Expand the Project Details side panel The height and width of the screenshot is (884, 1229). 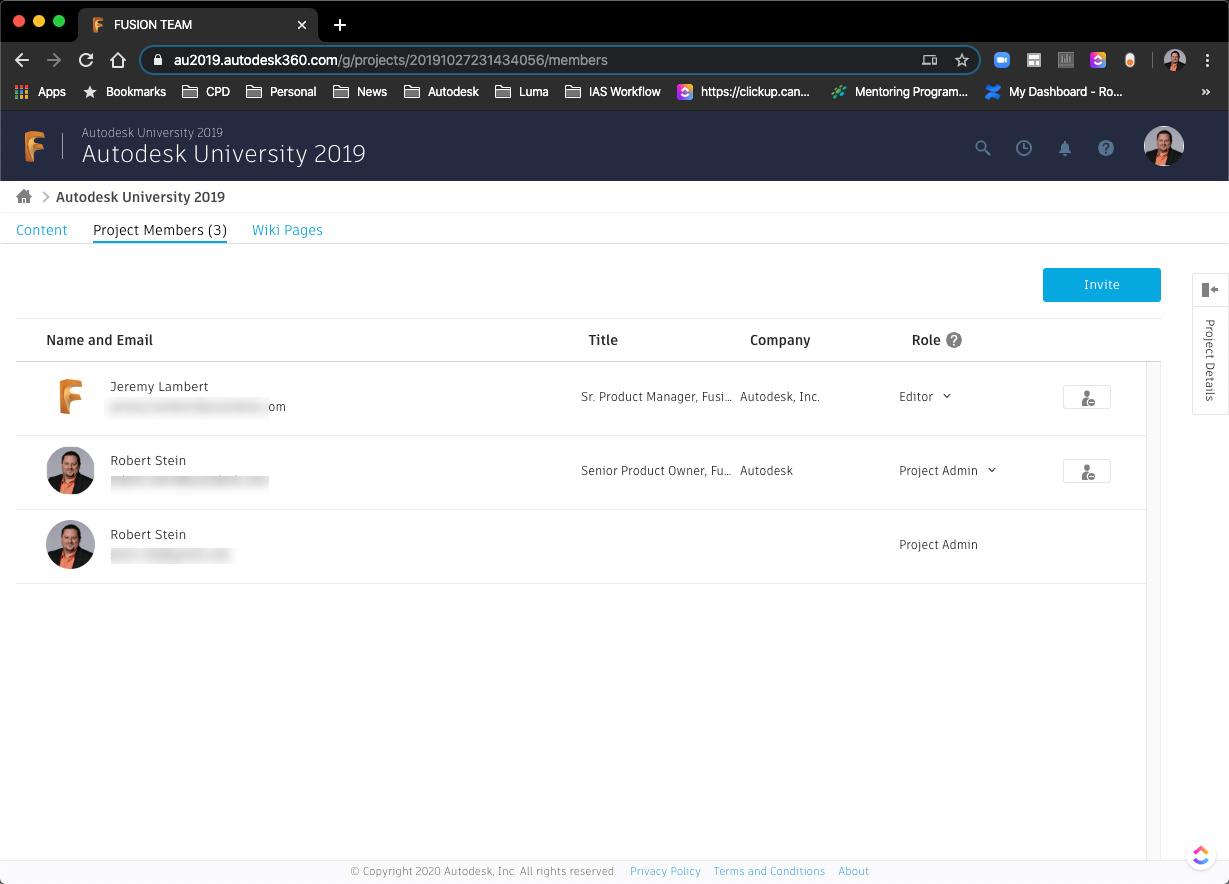pos(1210,290)
